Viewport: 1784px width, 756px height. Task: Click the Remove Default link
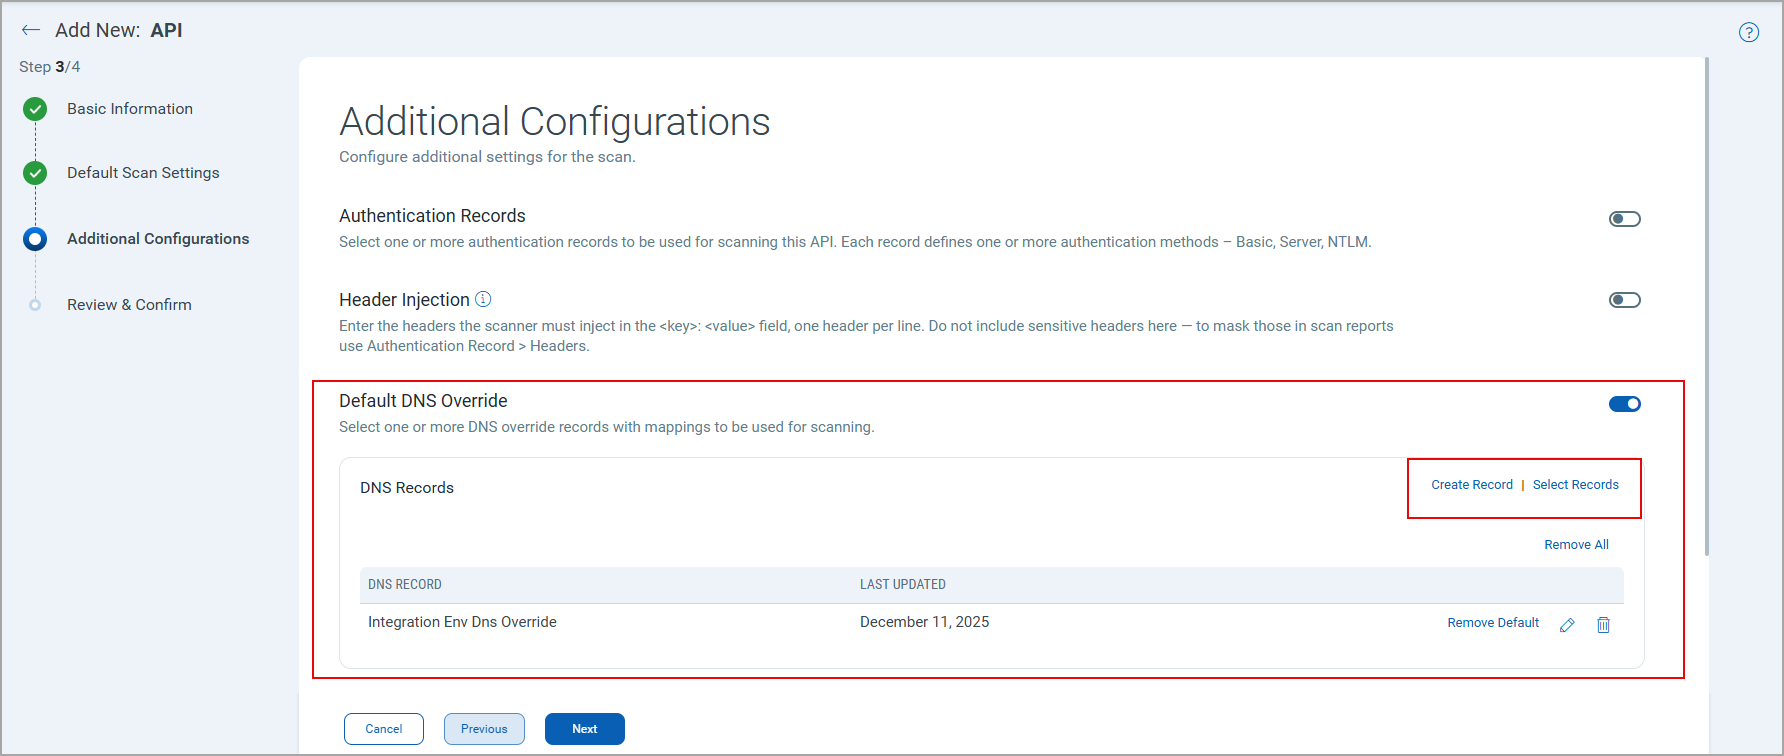[1493, 623]
